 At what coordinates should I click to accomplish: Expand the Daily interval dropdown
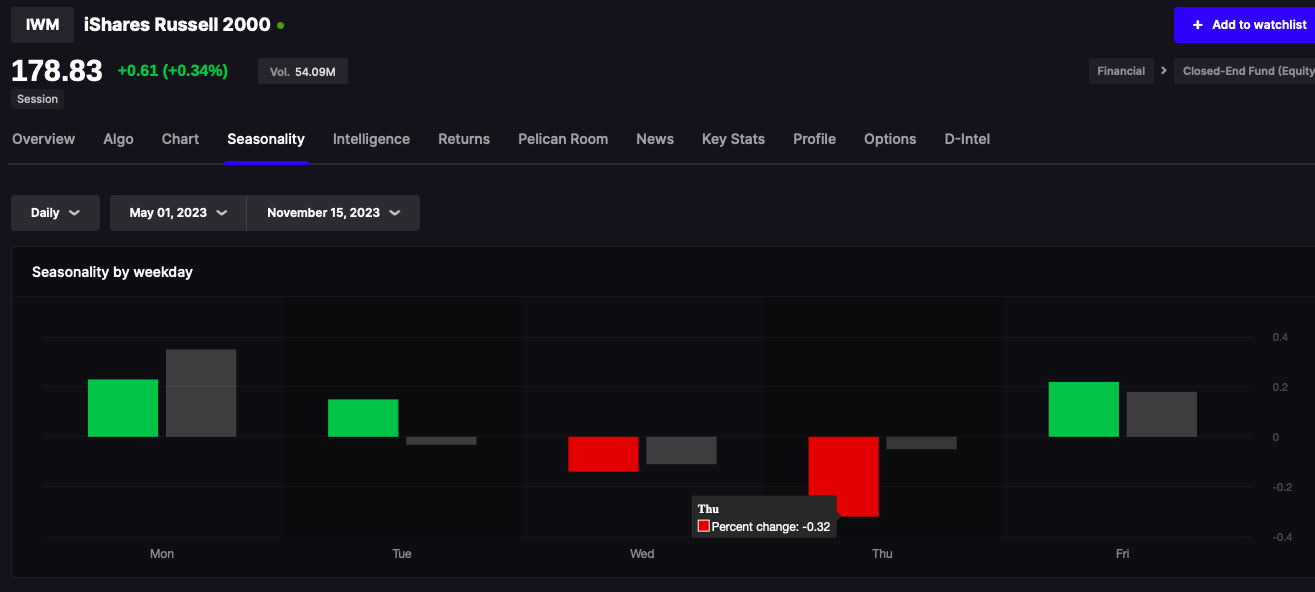coord(55,213)
